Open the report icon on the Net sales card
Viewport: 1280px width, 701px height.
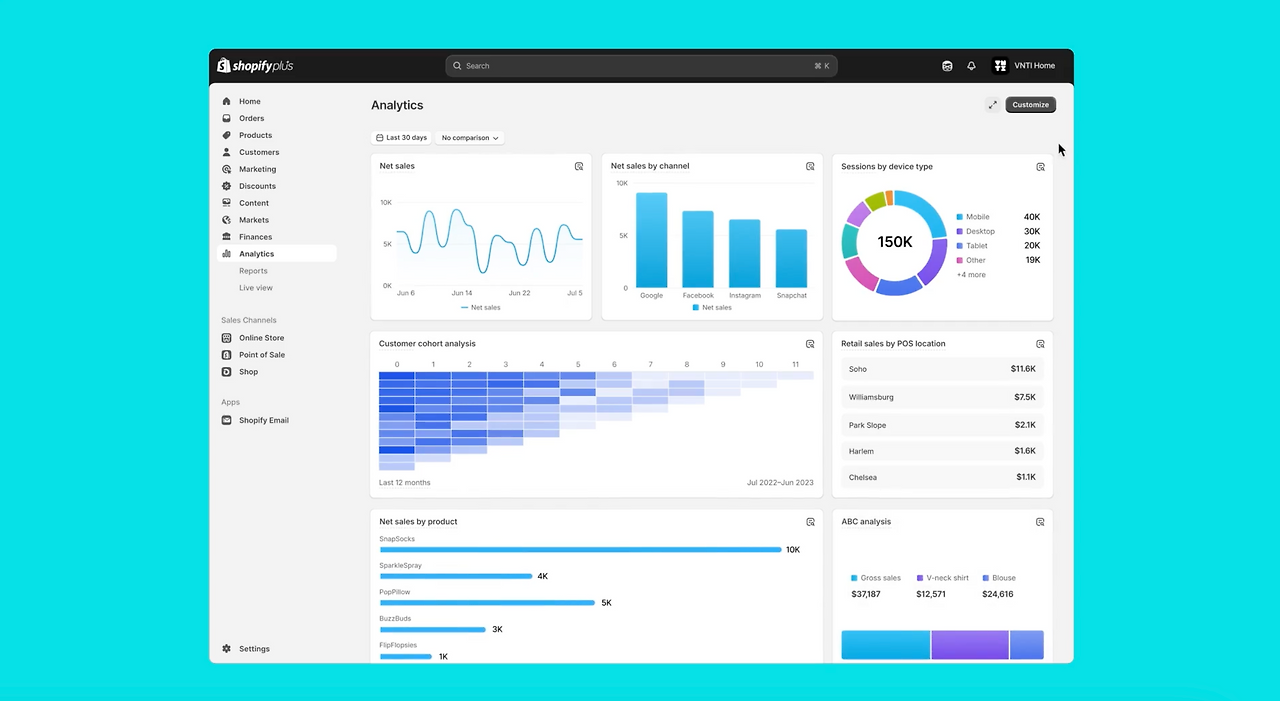tap(579, 166)
